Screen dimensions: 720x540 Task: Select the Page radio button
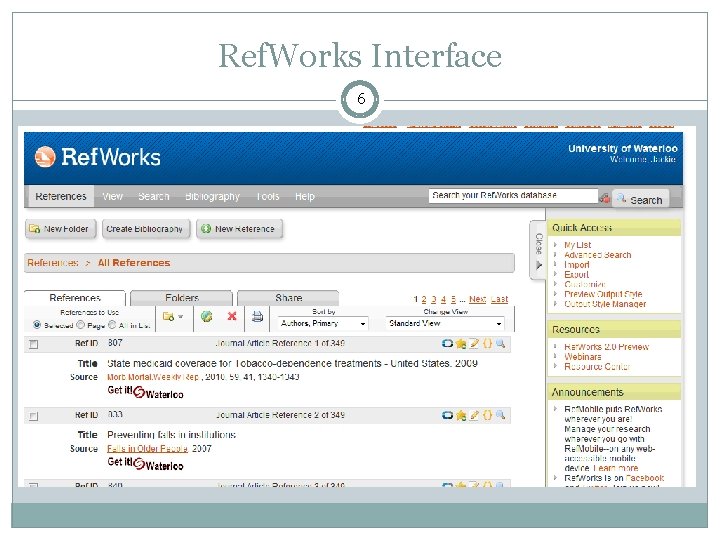point(80,325)
